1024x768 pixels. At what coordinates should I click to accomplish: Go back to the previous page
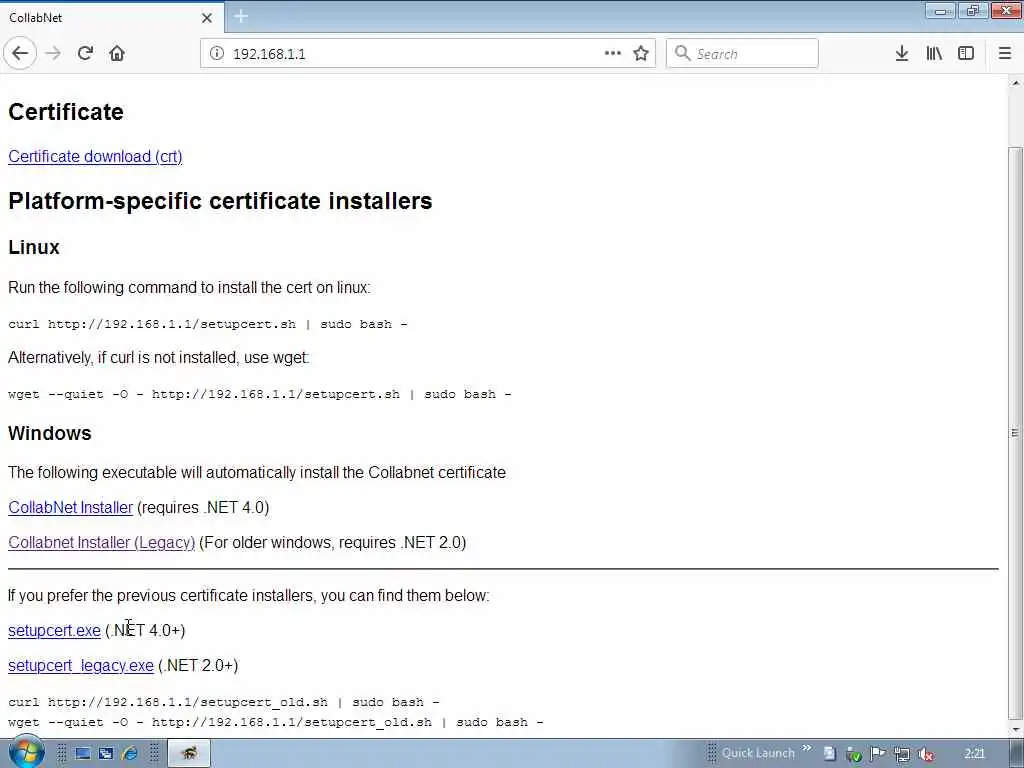(x=20, y=53)
